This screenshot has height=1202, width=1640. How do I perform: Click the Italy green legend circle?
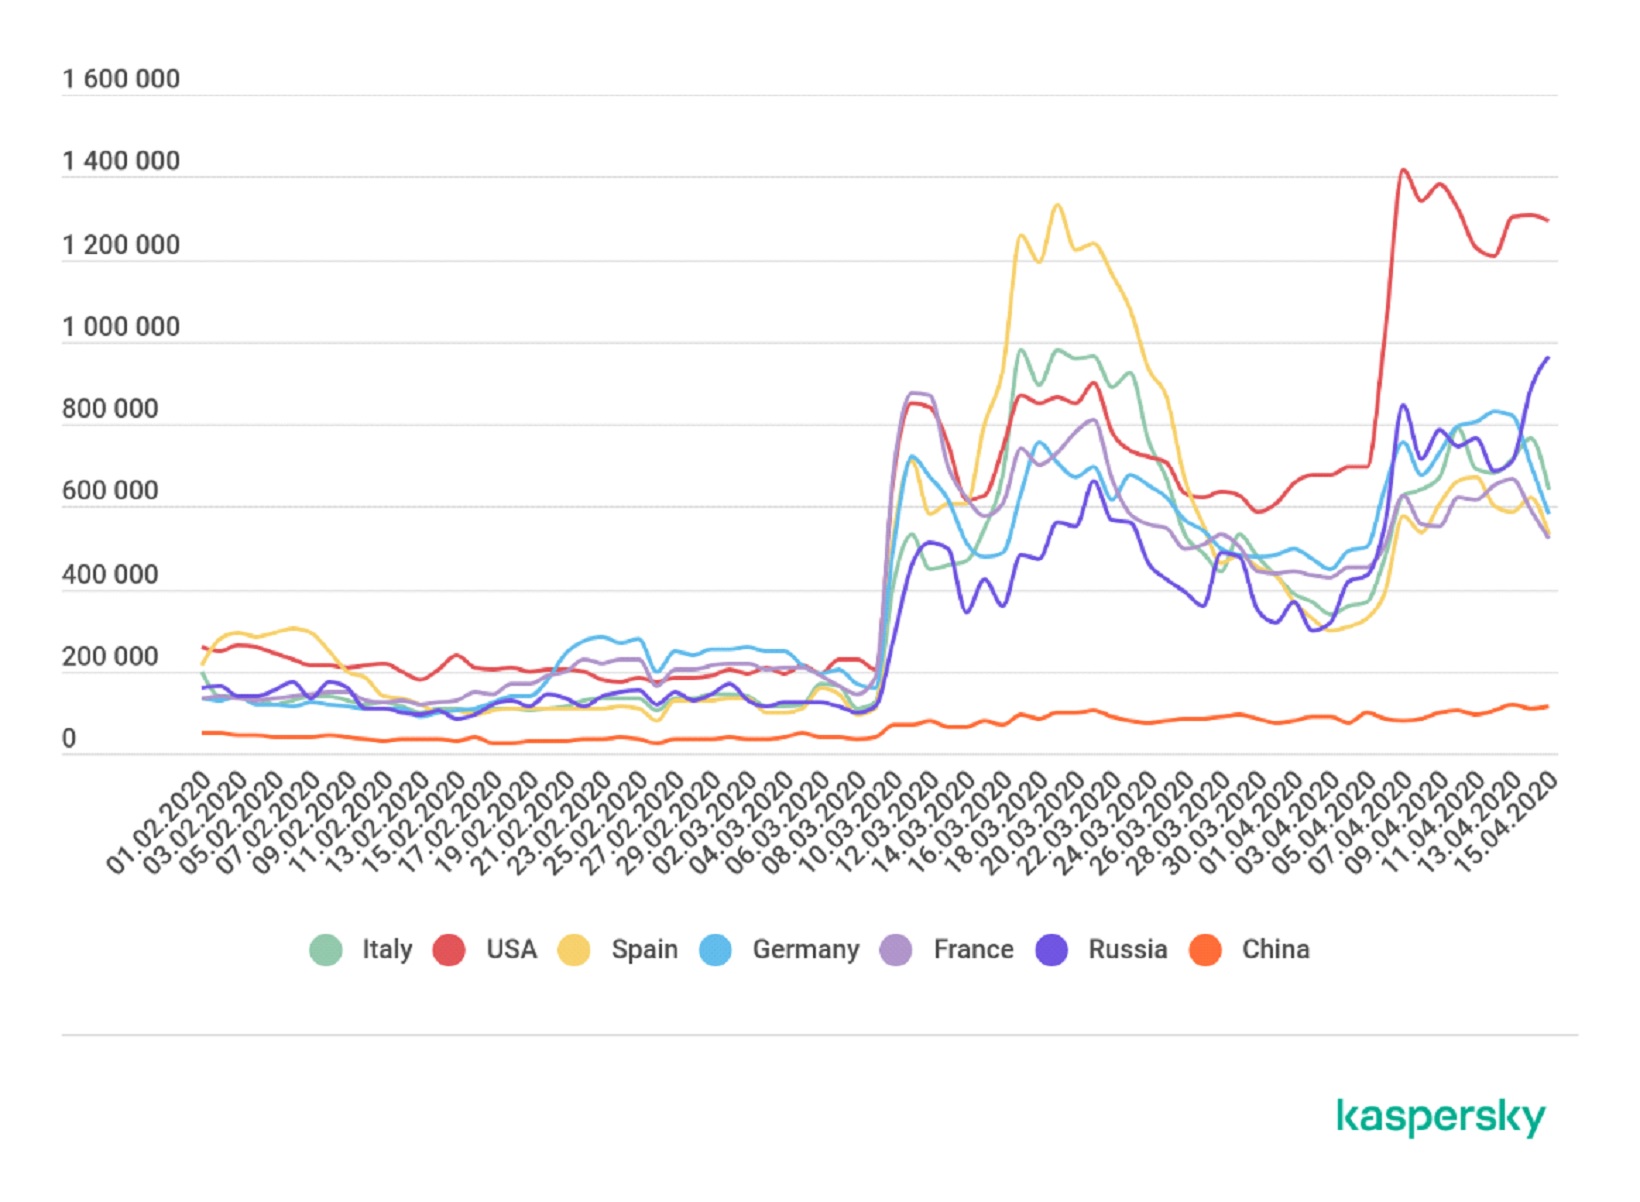(326, 950)
